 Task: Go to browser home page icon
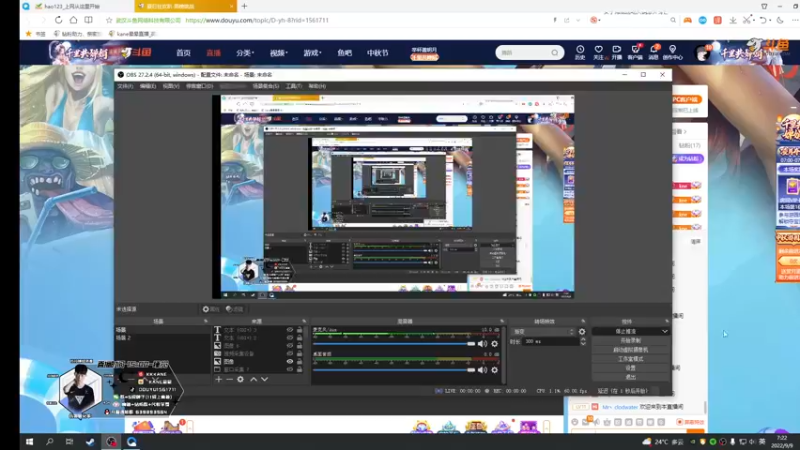pos(73,20)
